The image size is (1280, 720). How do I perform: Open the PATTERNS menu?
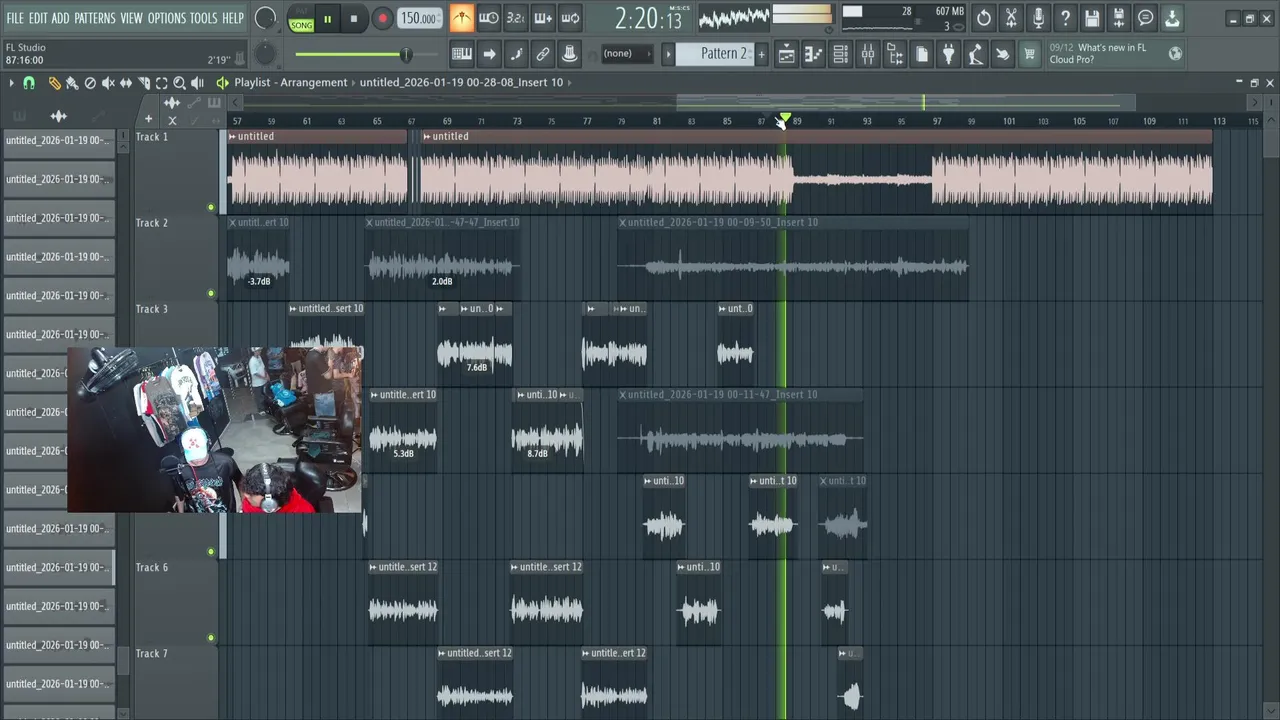[95, 18]
